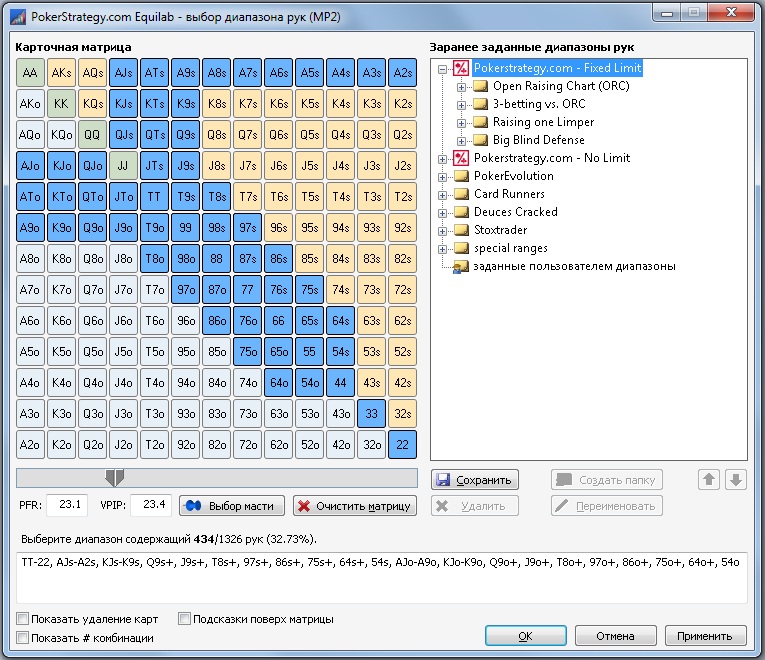The image size is (765, 660).
Task: Expand the Pokerstrategy.com No Limit node
Action: coord(442,160)
